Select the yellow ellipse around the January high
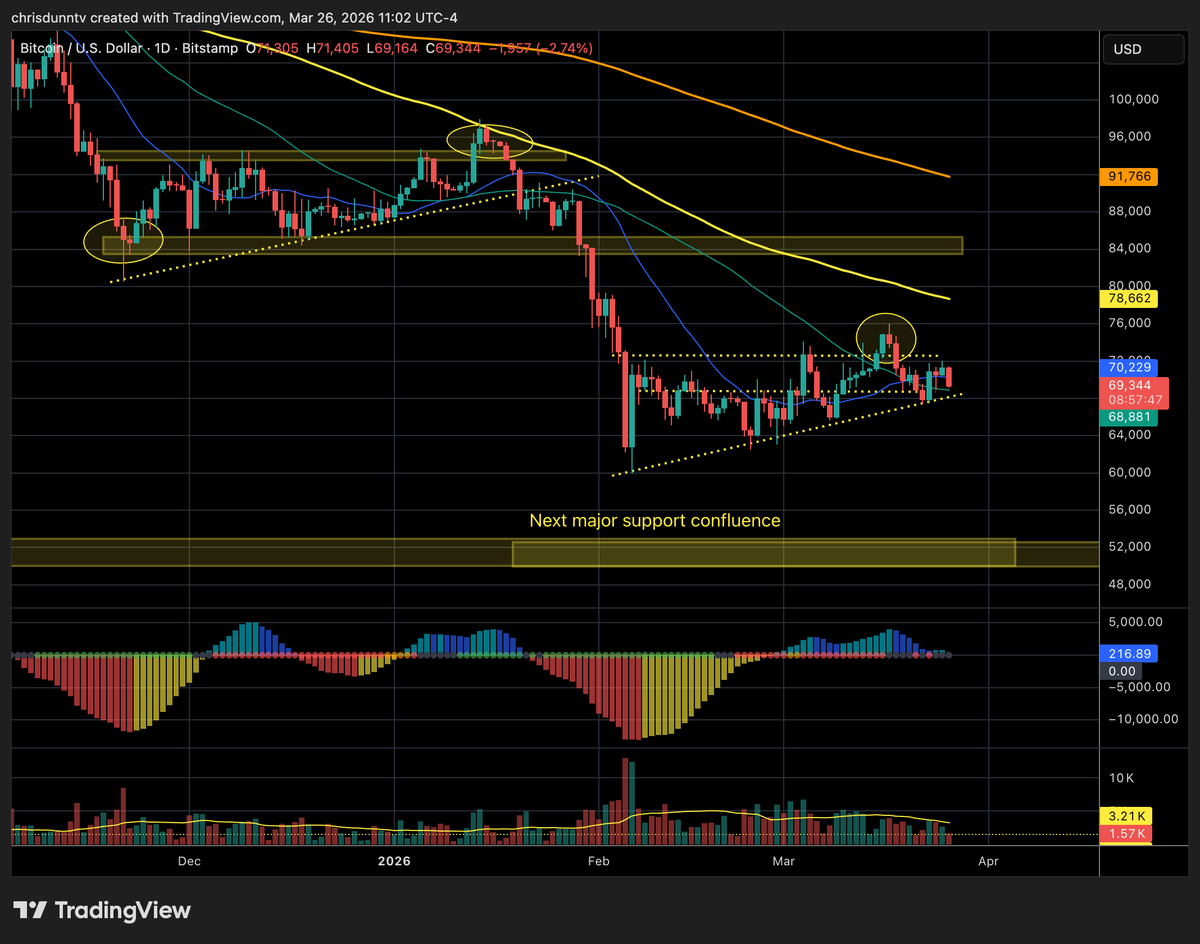The width and height of the screenshot is (1200, 944). pos(488,142)
